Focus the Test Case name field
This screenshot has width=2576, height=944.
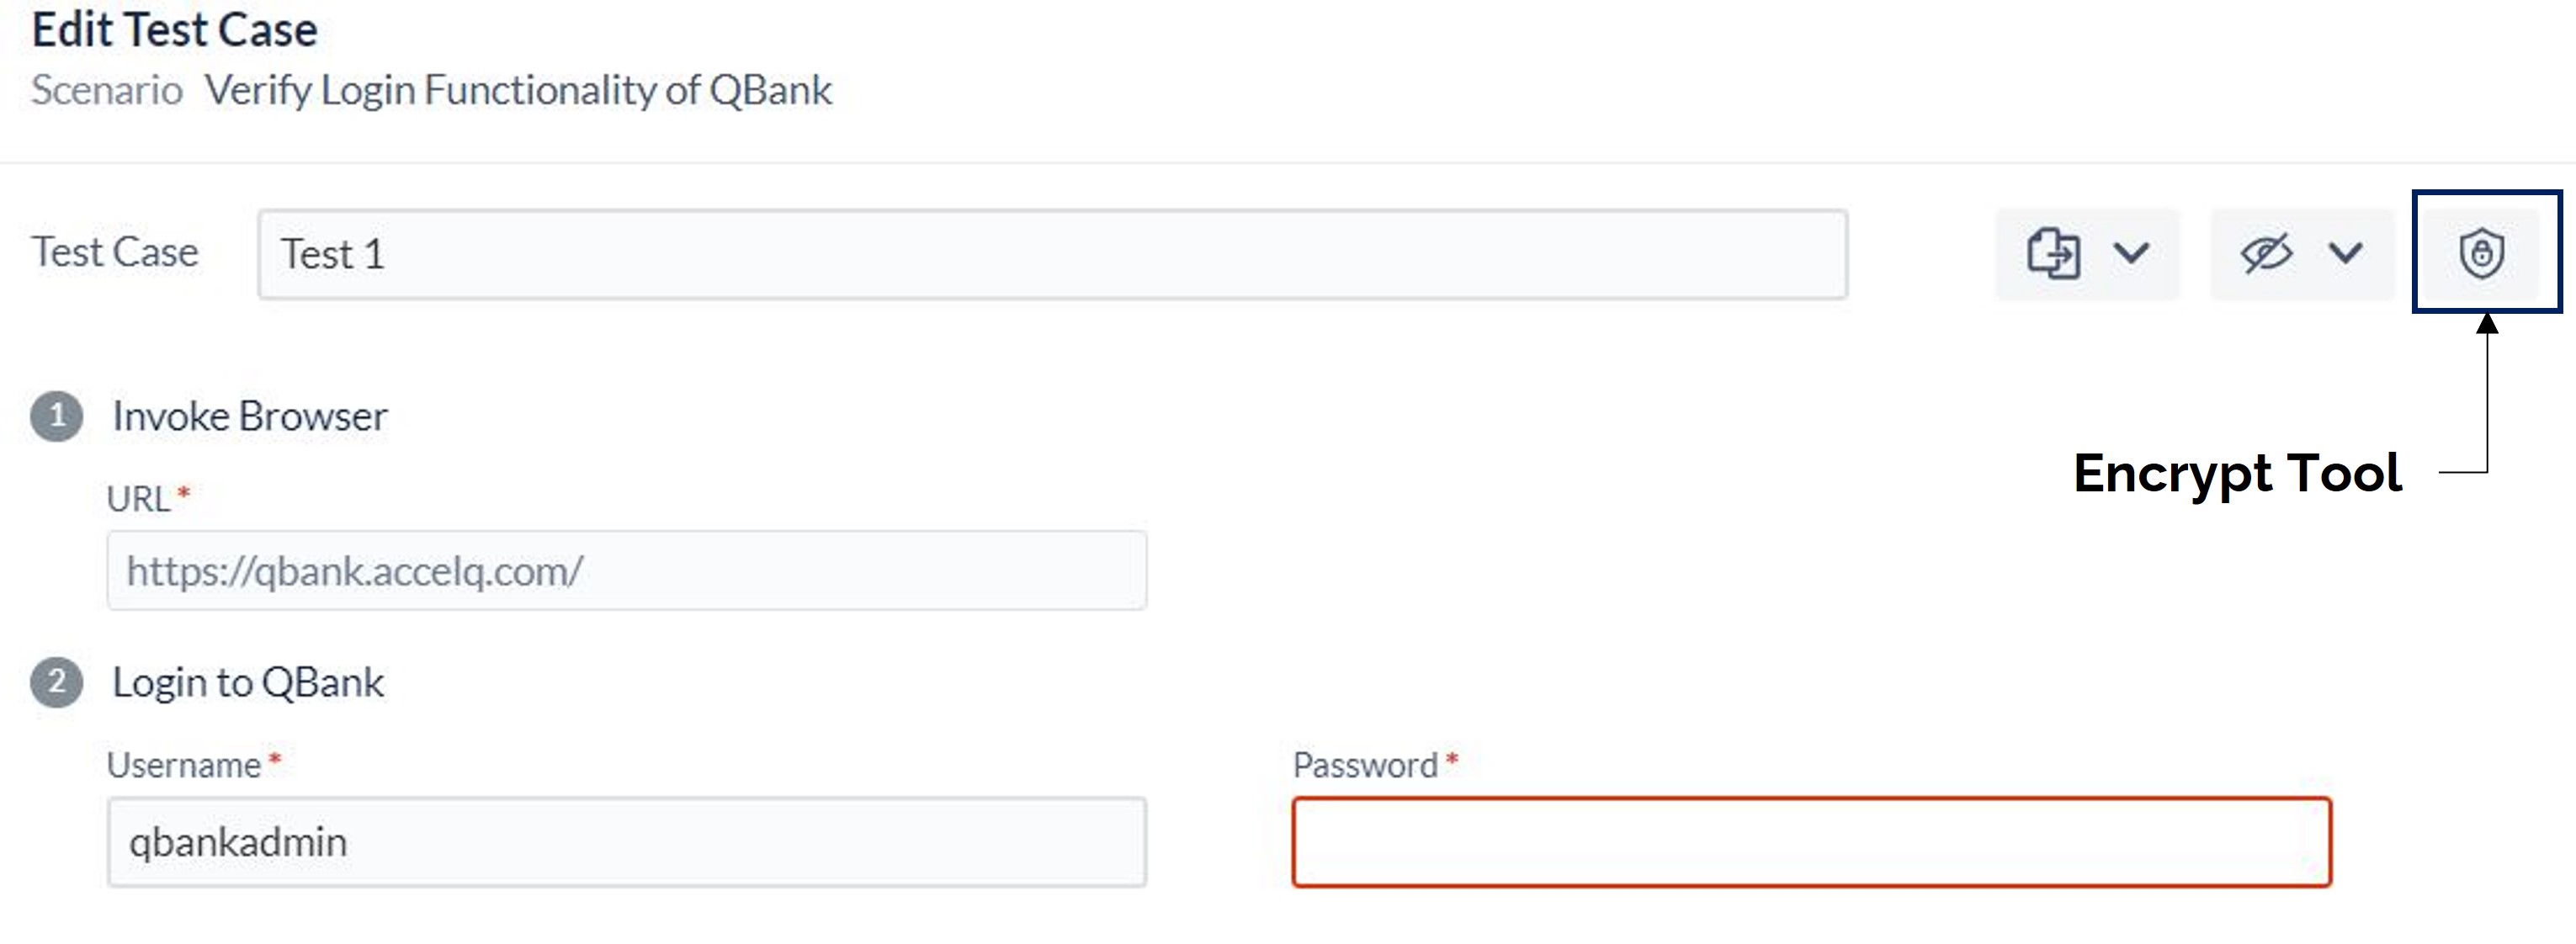coord(1052,254)
